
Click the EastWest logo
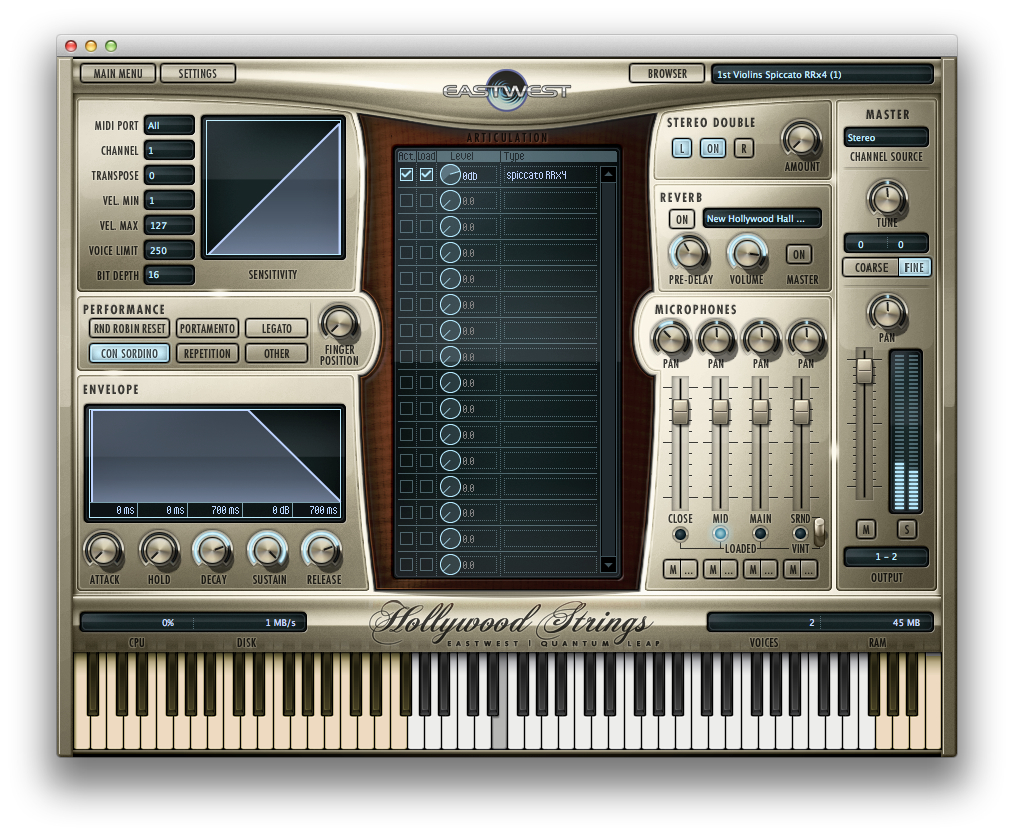tap(506, 91)
